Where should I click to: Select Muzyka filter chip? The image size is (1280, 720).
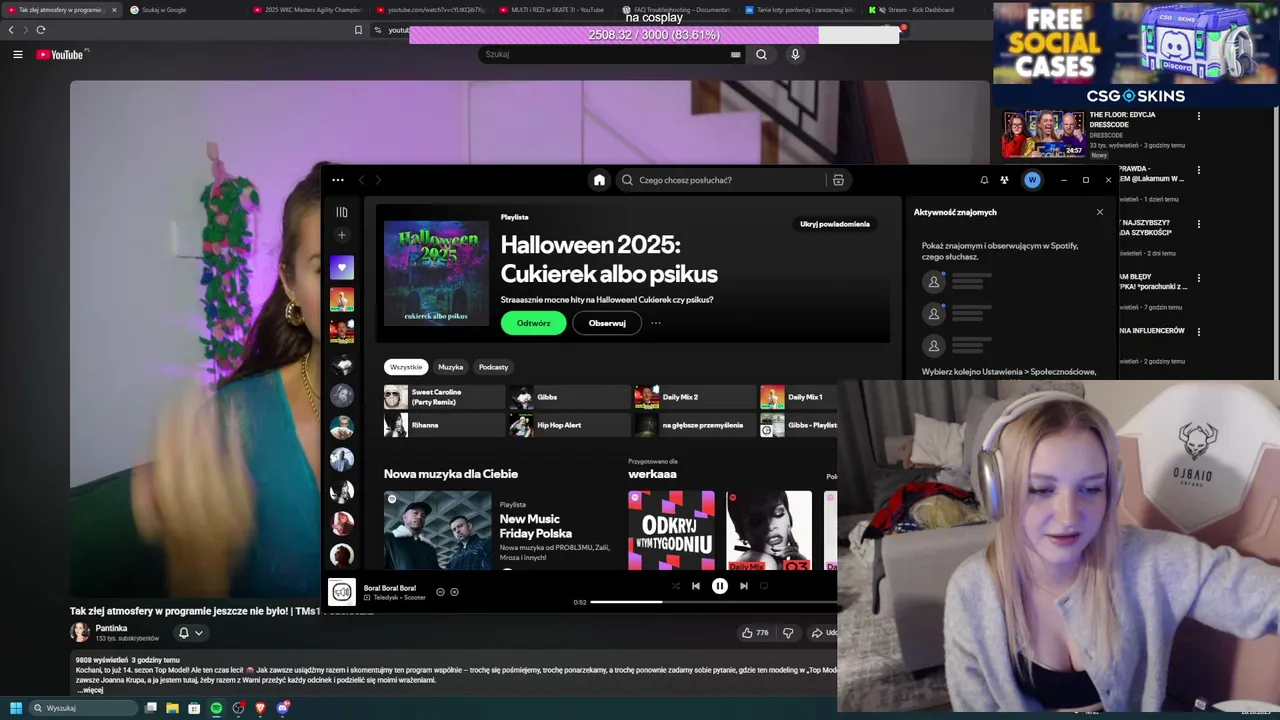coord(450,367)
